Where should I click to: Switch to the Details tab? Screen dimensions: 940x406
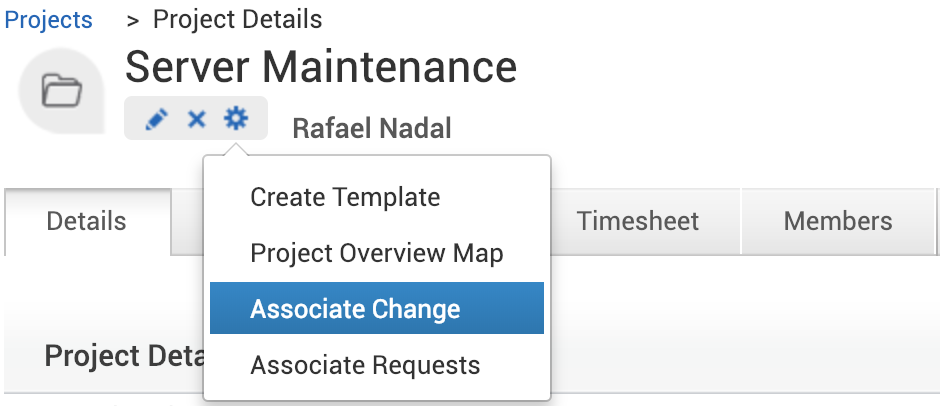point(87,221)
